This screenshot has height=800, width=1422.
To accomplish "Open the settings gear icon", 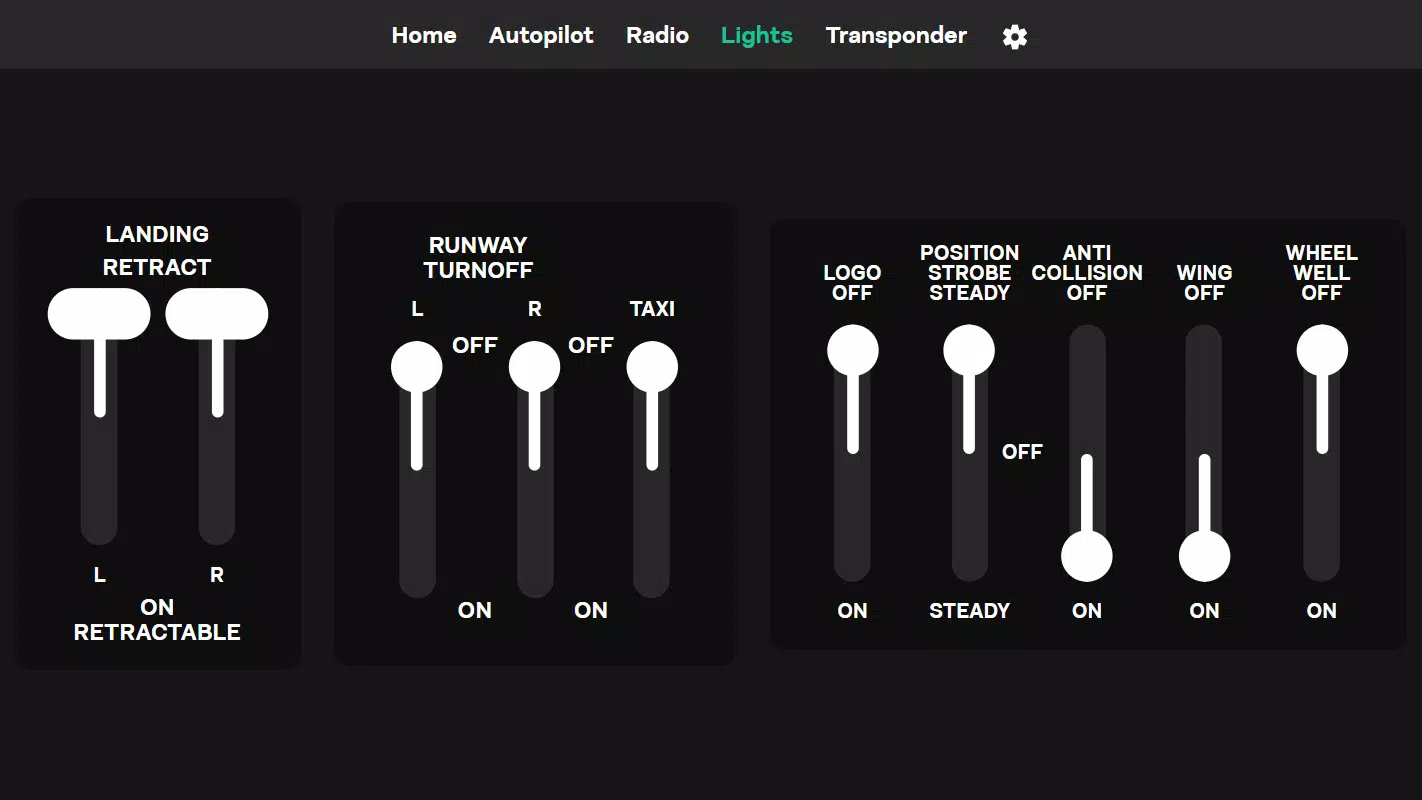I will [1015, 37].
